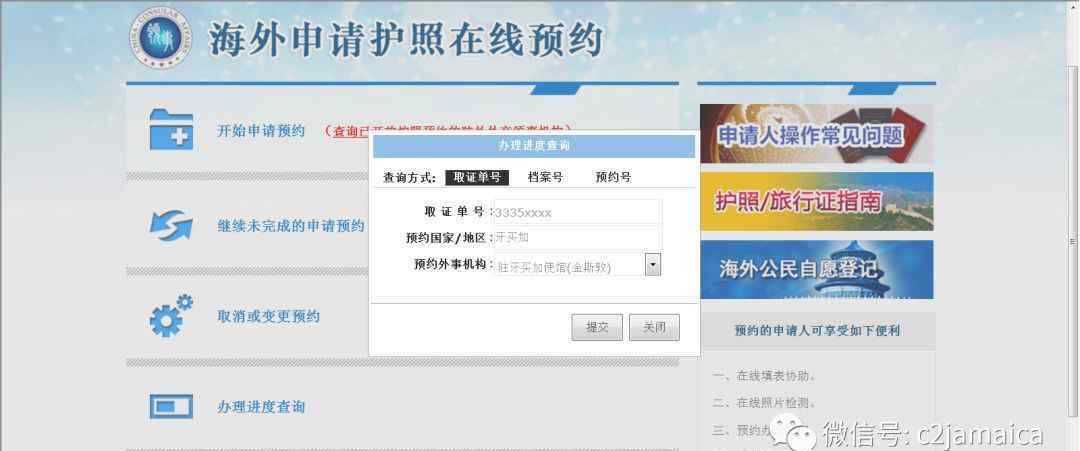Open the embassy selection combo box
This screenshot has width=1080, height=451.
tap(578, 265)
